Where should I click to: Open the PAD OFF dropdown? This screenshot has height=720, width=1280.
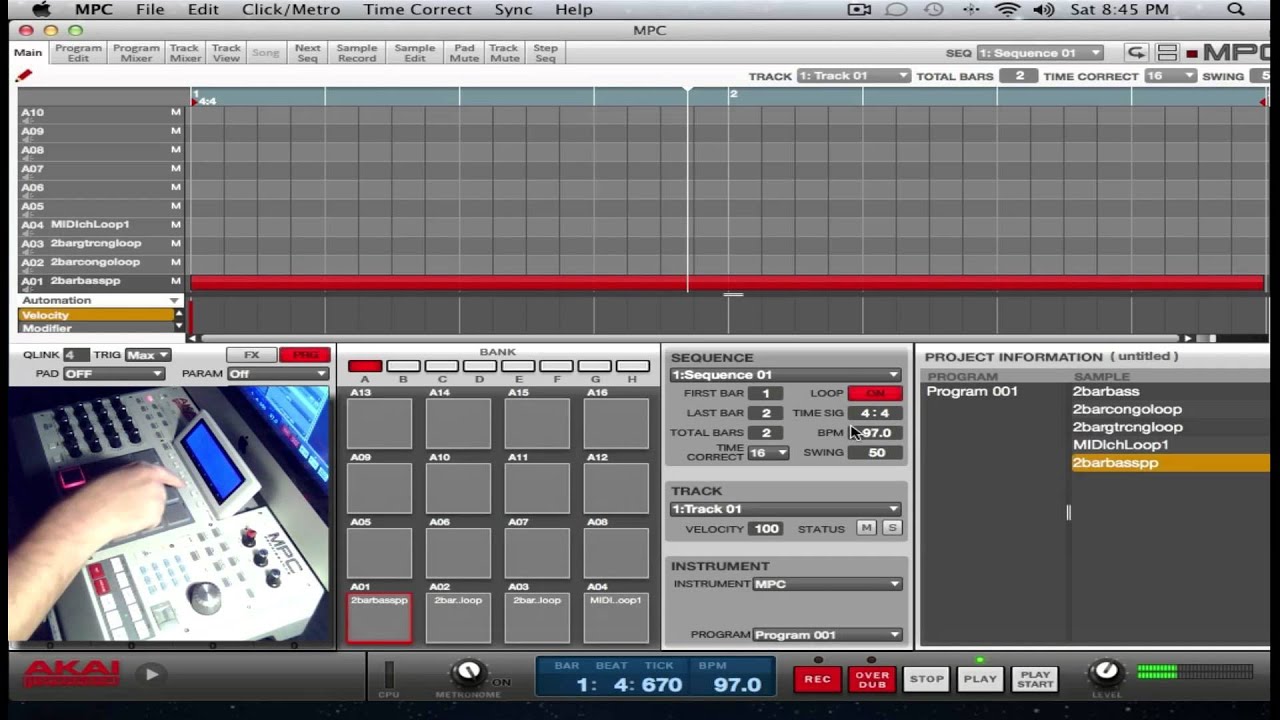point(113,374)
